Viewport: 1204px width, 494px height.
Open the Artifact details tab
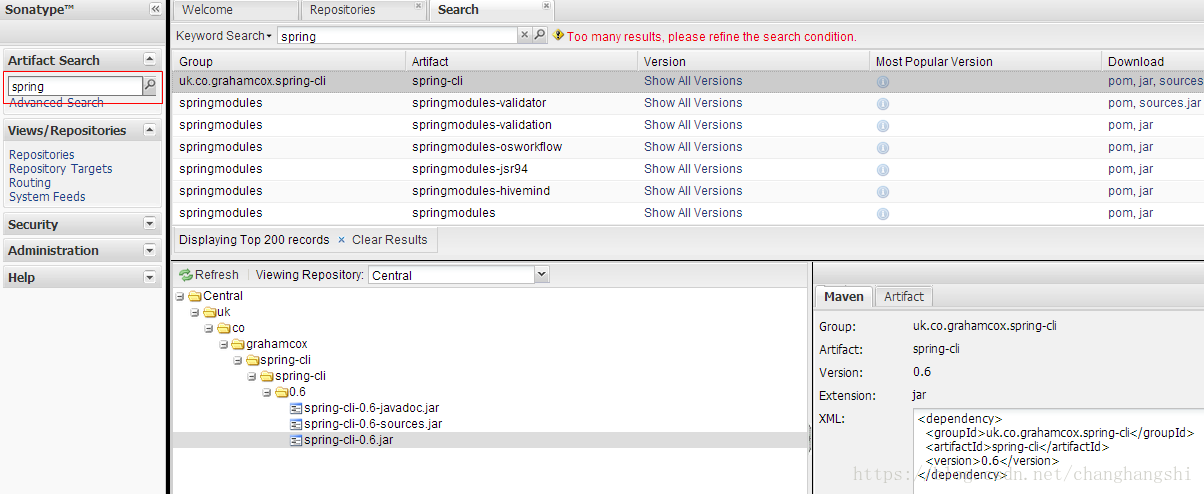tap(904, 297)
